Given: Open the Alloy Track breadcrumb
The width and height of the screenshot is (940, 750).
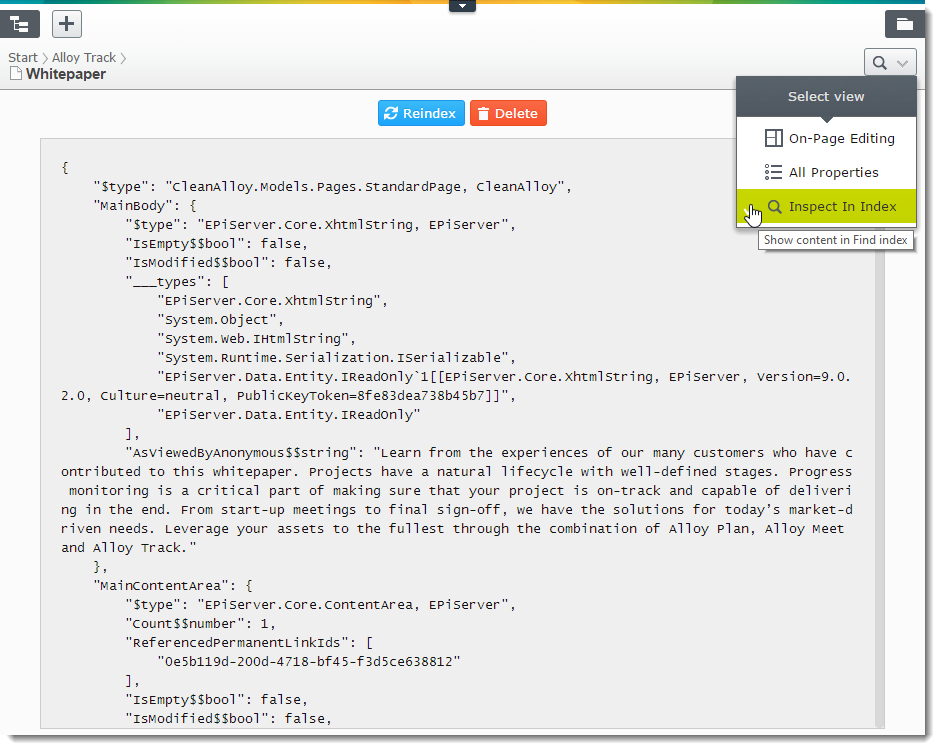Looking at the screenshot, I should click(x=84, y=58).
